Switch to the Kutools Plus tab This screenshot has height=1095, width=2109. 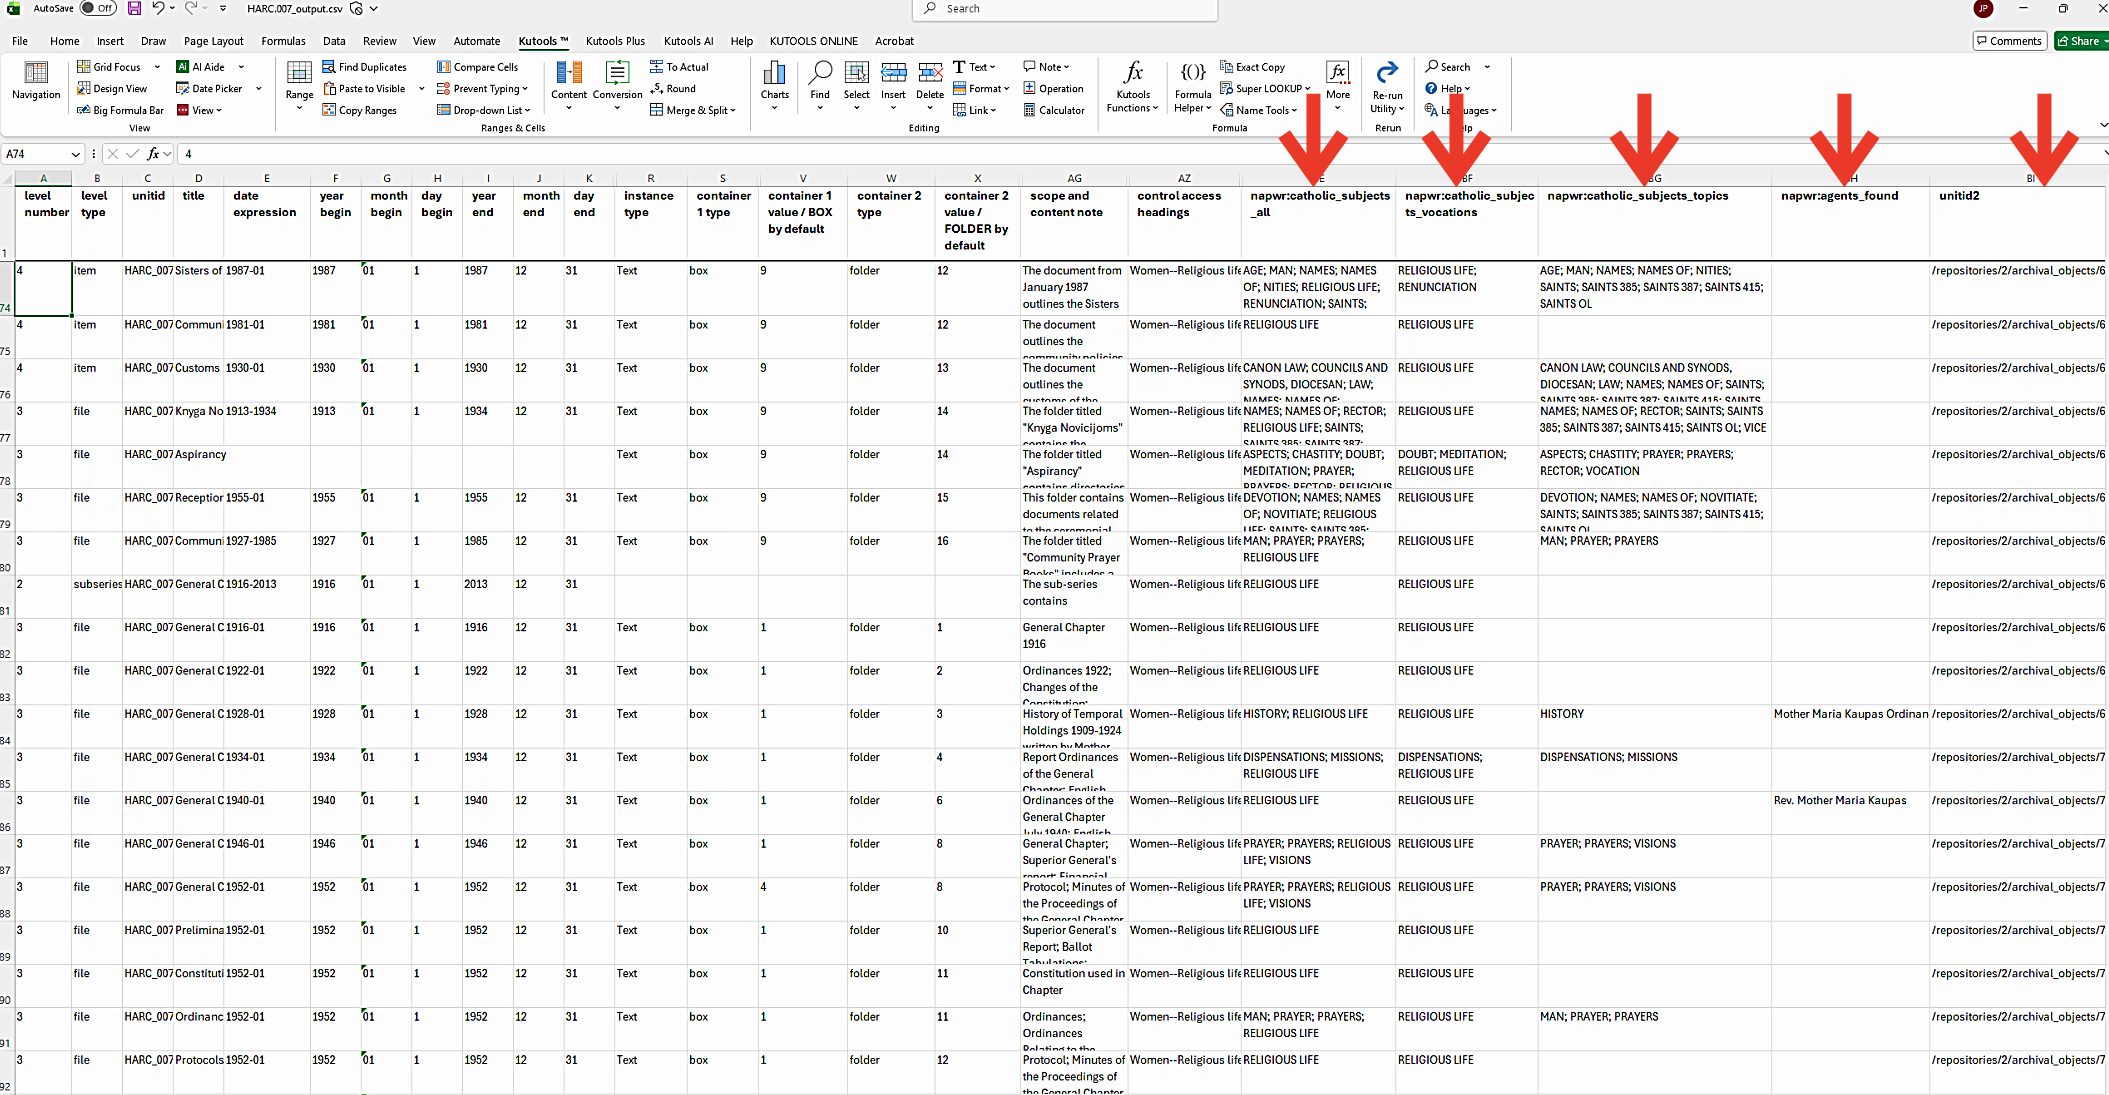(615, 41)
